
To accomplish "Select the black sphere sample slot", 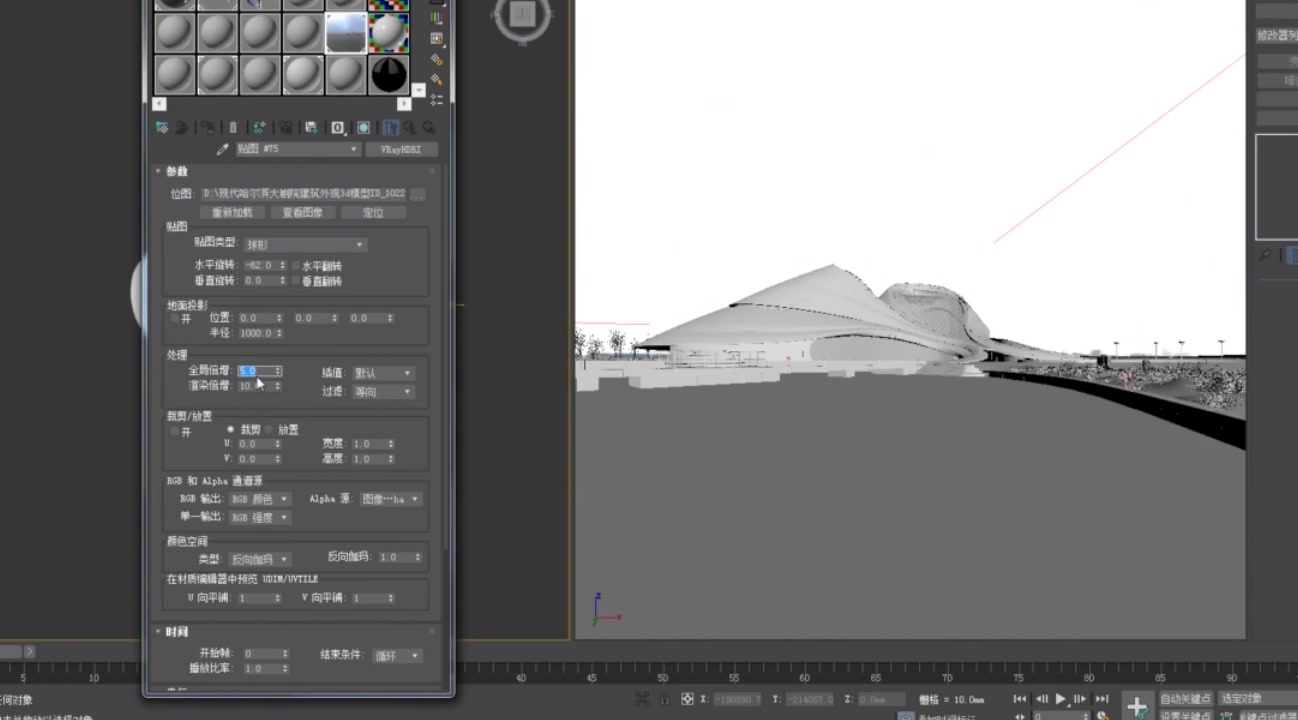I will coord(388,74).
